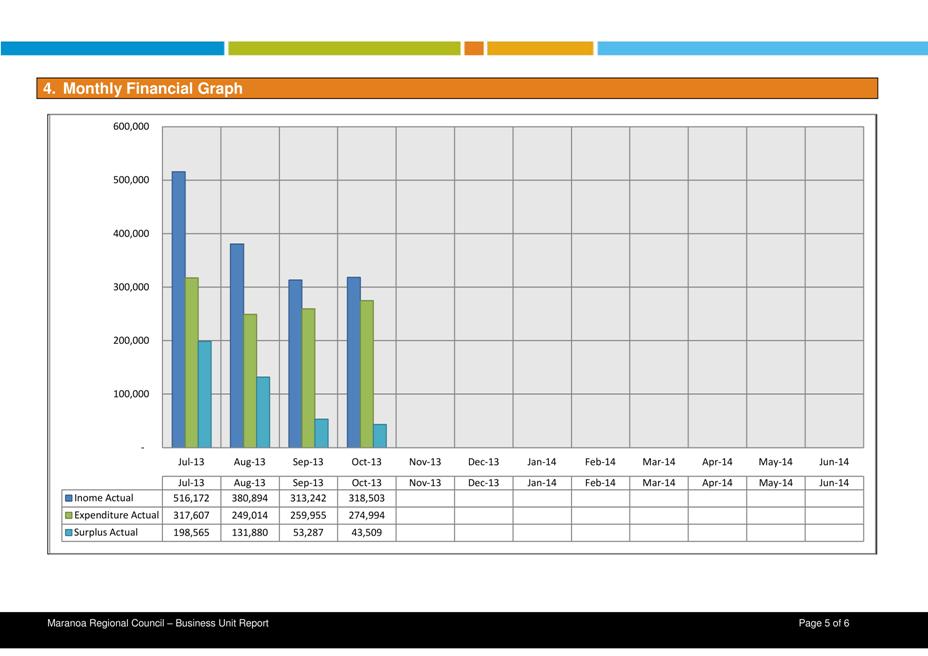Click the Sep-13 green expenditure bar
The height and width of the screenshot is (656, 928).
point(308,378)
